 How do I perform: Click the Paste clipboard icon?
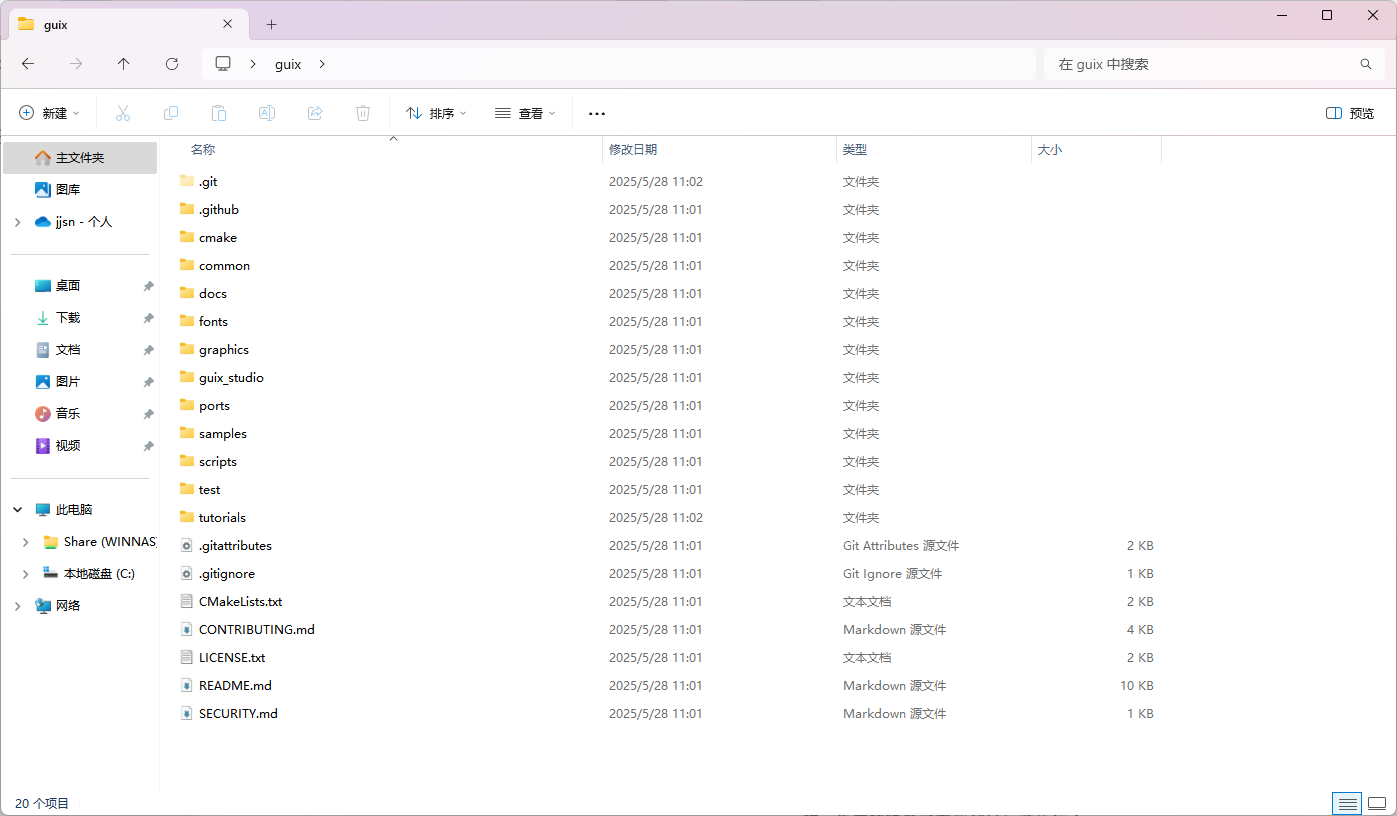tap(219, 114)
